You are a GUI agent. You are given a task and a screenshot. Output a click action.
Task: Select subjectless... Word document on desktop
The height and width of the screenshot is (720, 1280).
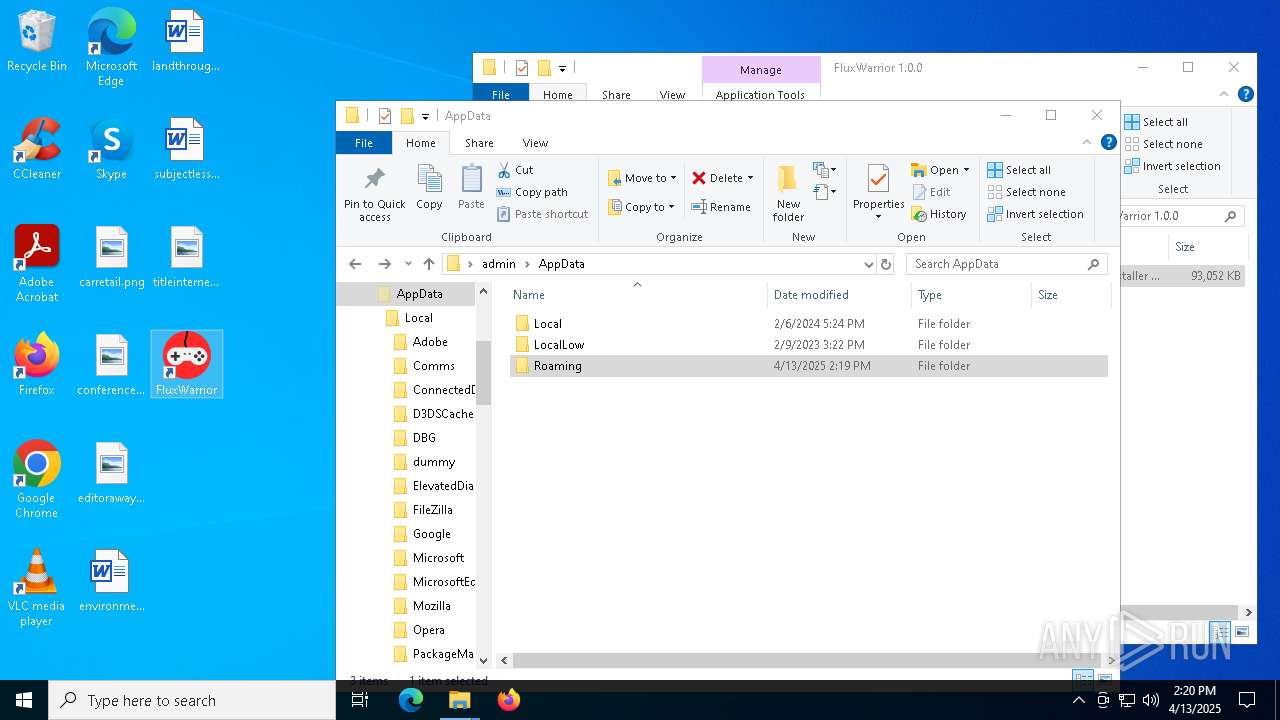click(x=186, y=150)
